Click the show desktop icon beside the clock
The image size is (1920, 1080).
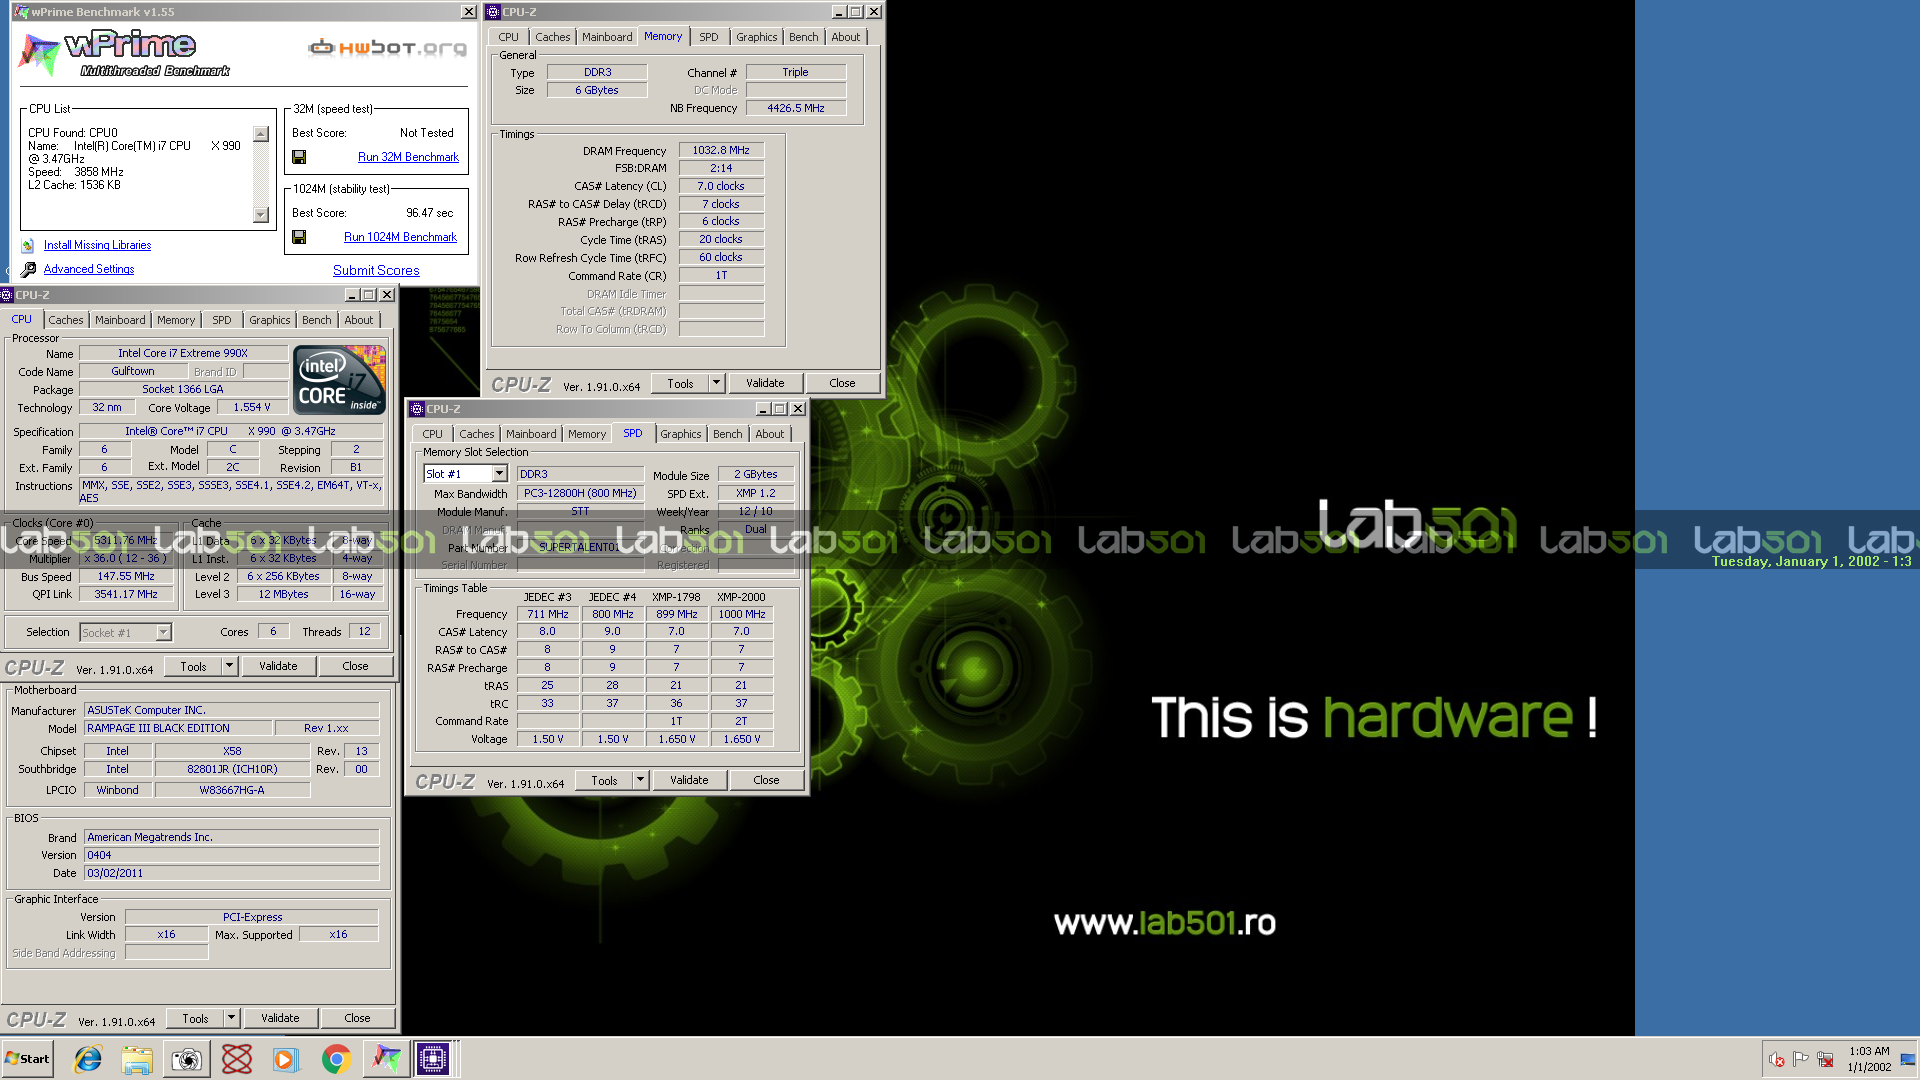pyautogui.click(x=1908, y=1059)
